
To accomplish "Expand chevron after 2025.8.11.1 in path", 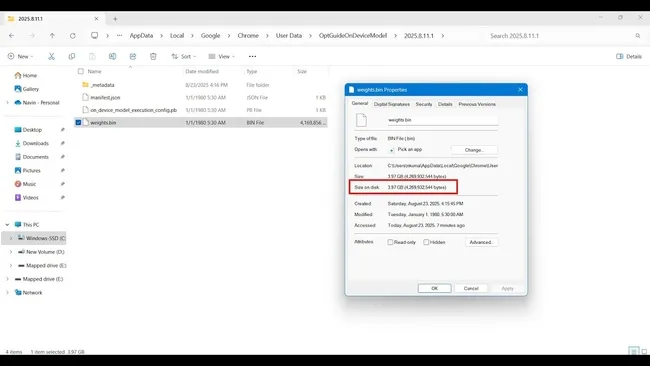I will [443, 36].
